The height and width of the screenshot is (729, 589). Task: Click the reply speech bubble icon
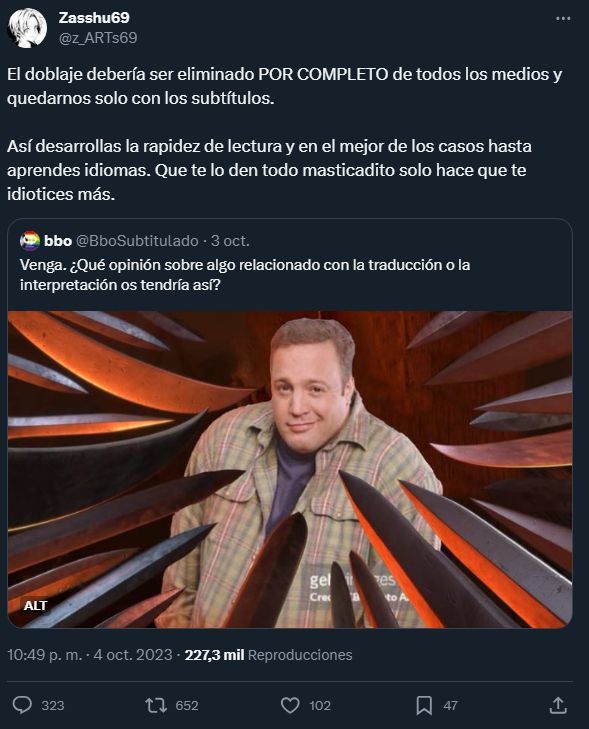22,705
